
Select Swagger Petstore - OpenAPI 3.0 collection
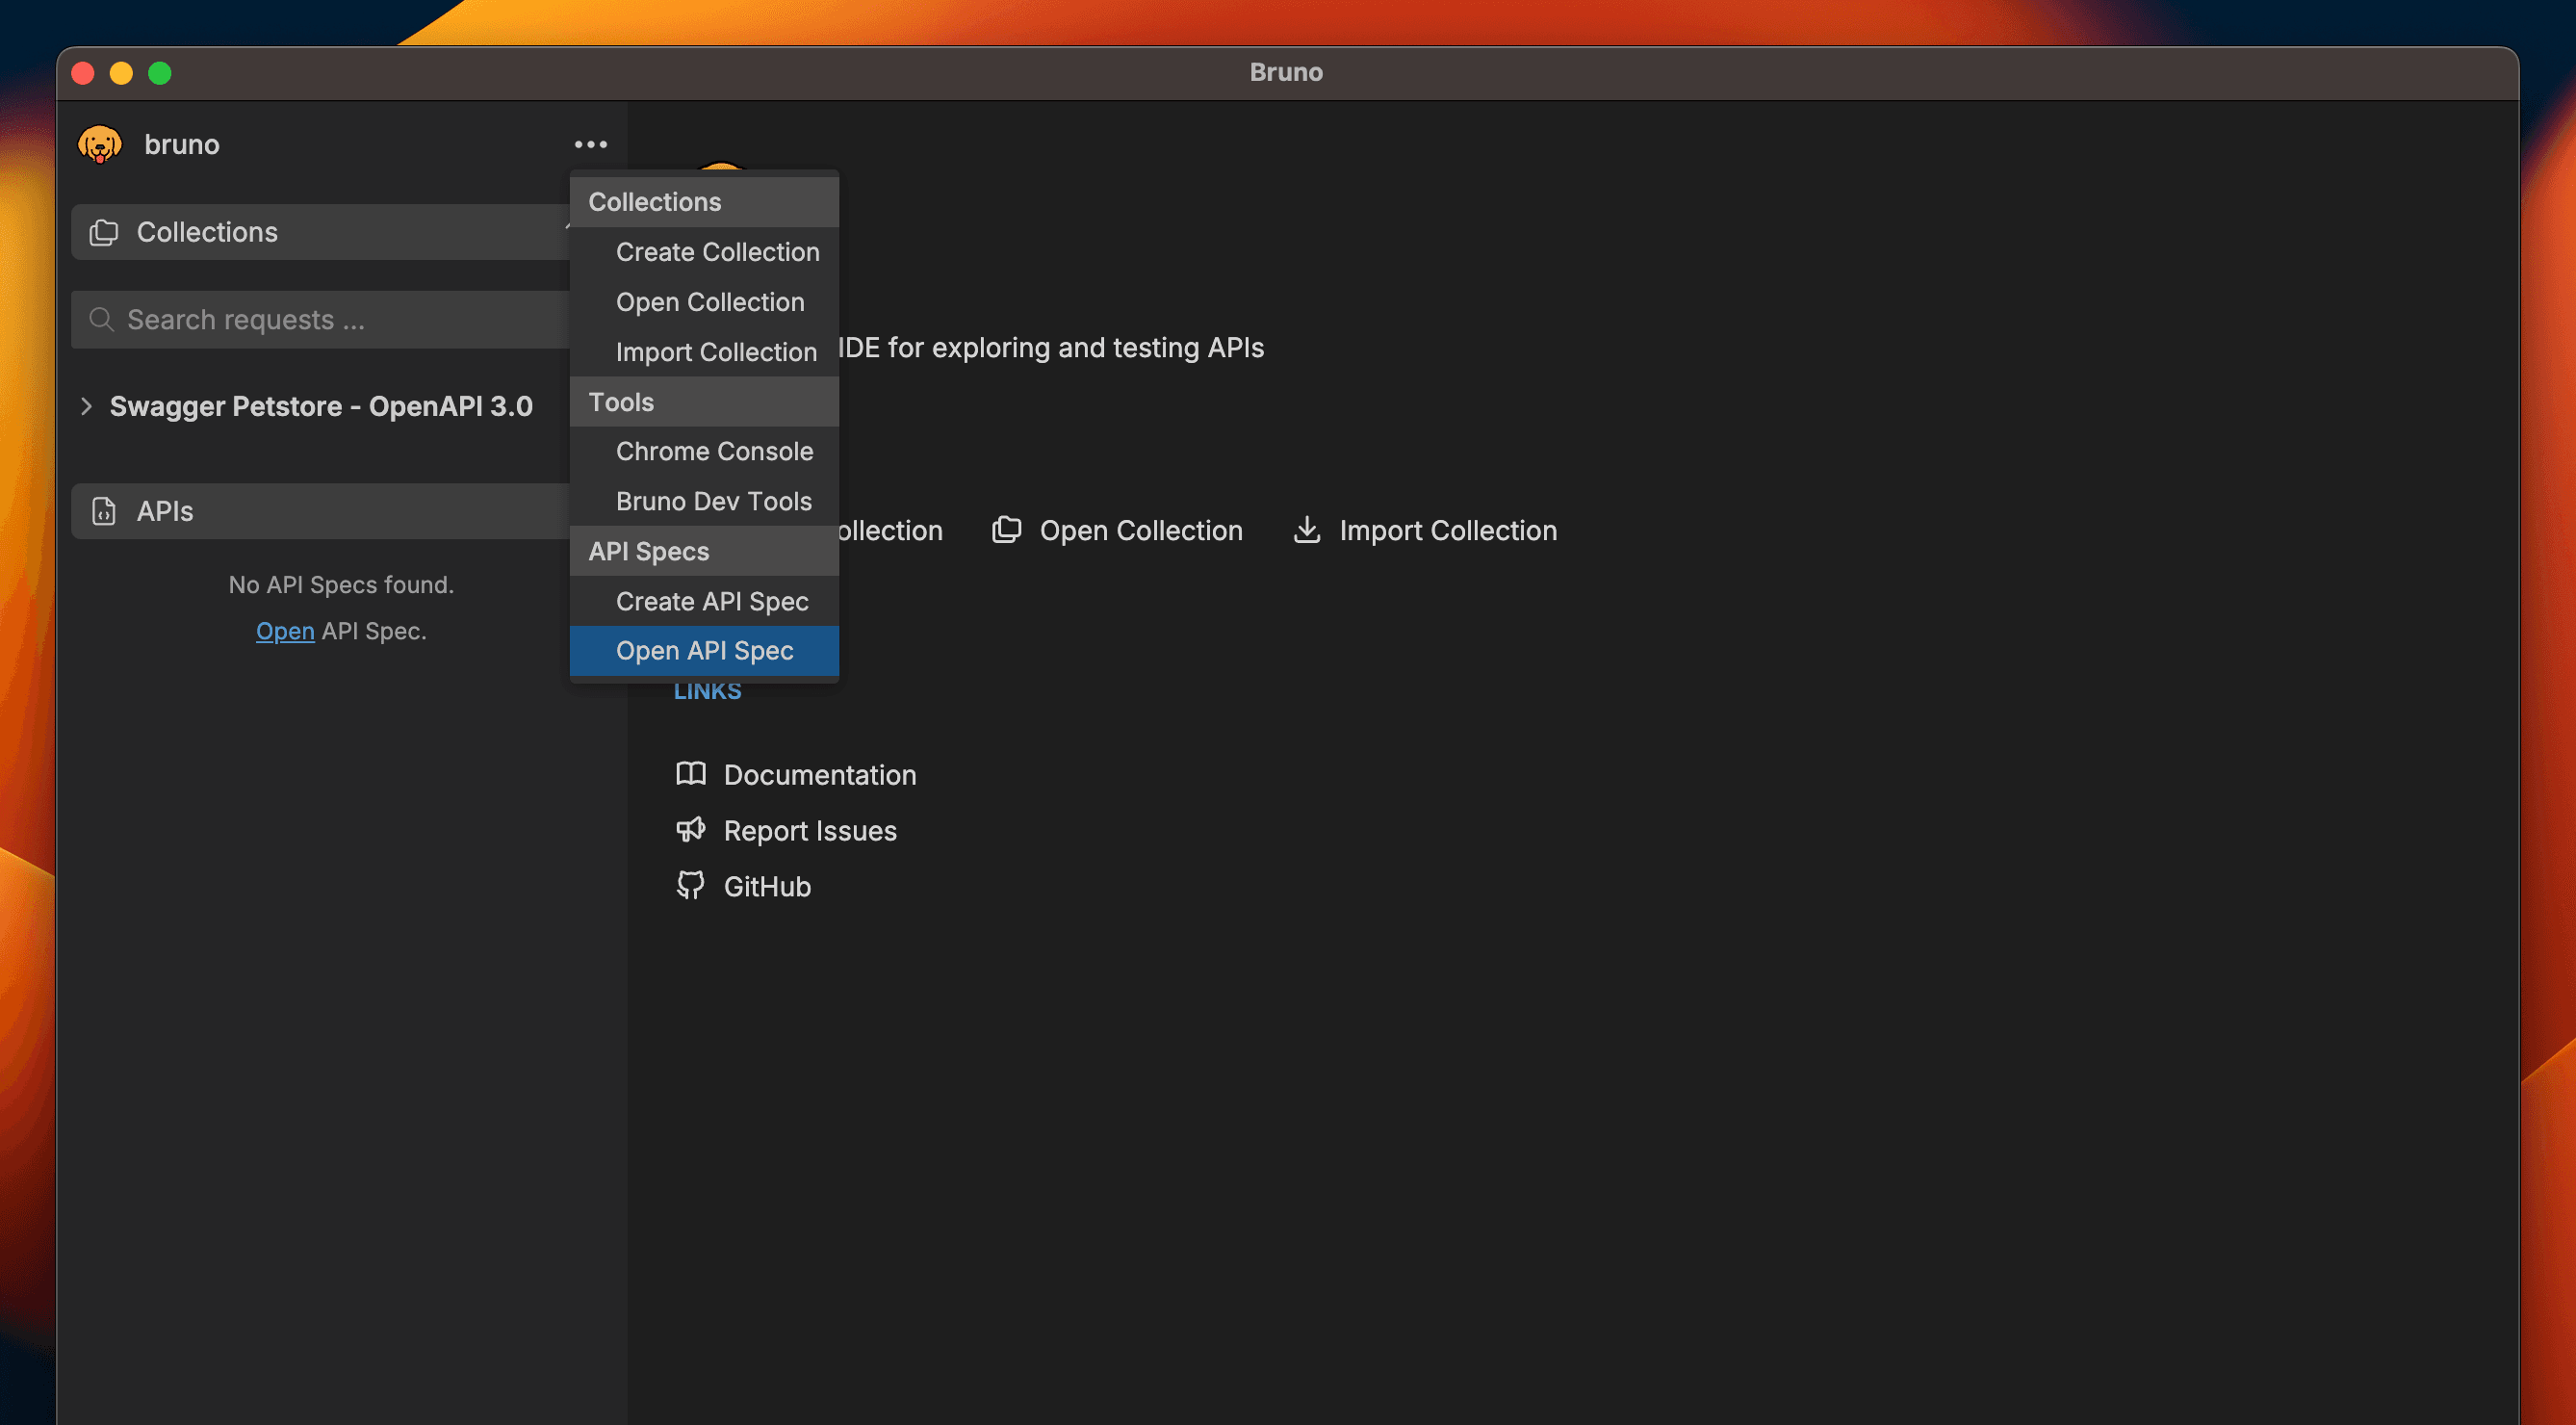320,406
